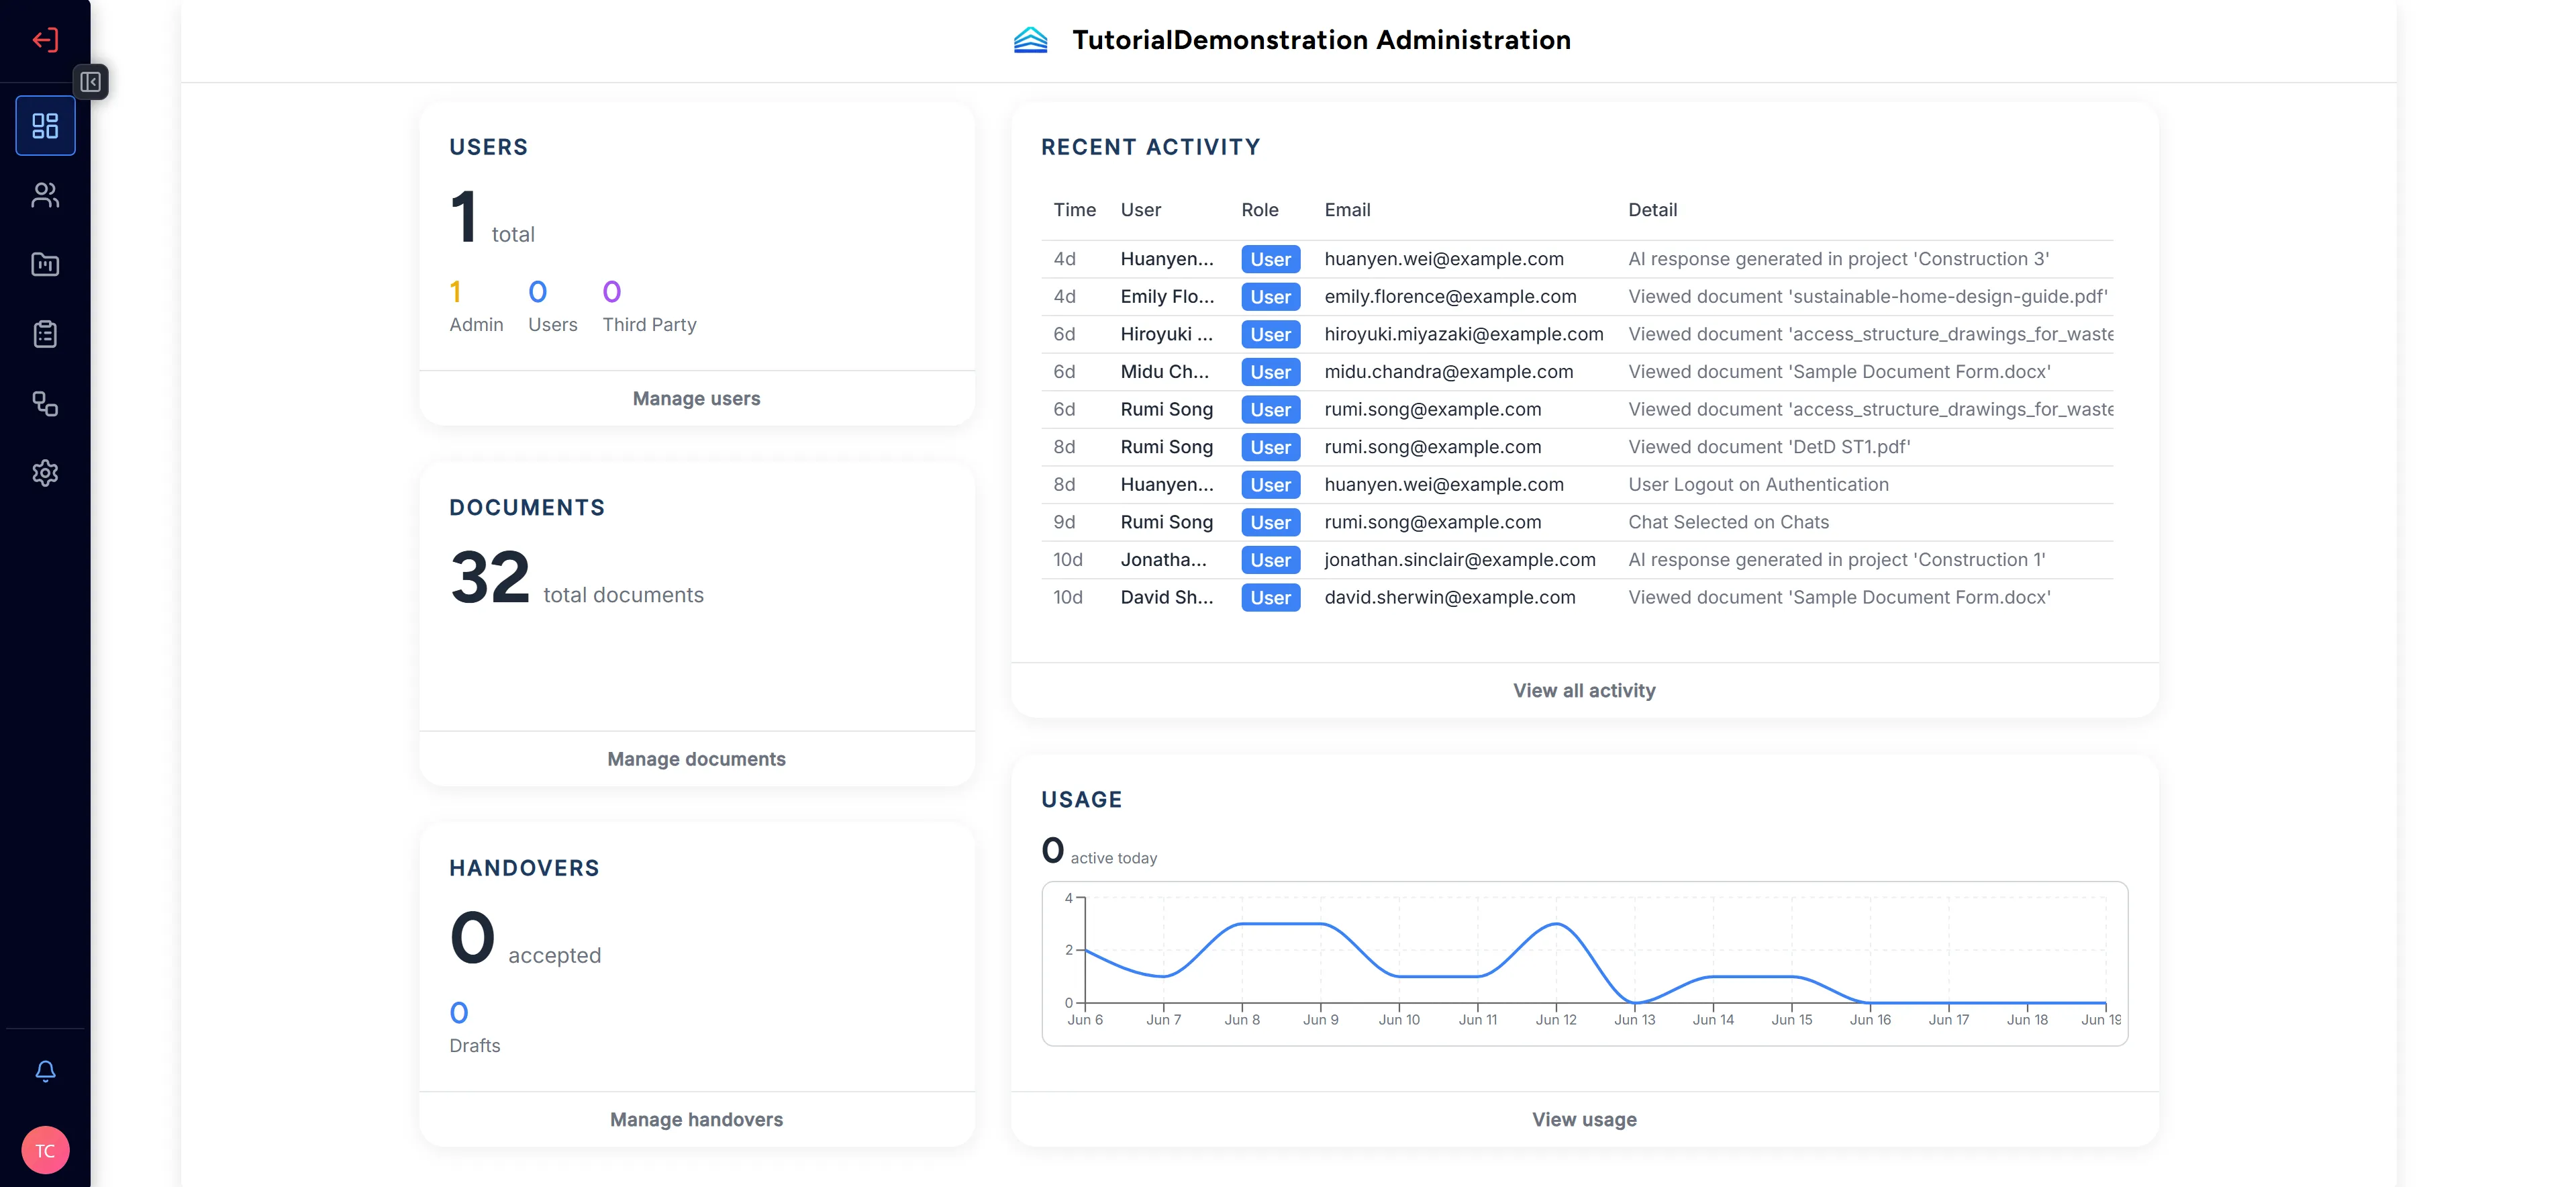
Task: Click the TutorialDemonstration logo icon
Action: (1030, 40)
